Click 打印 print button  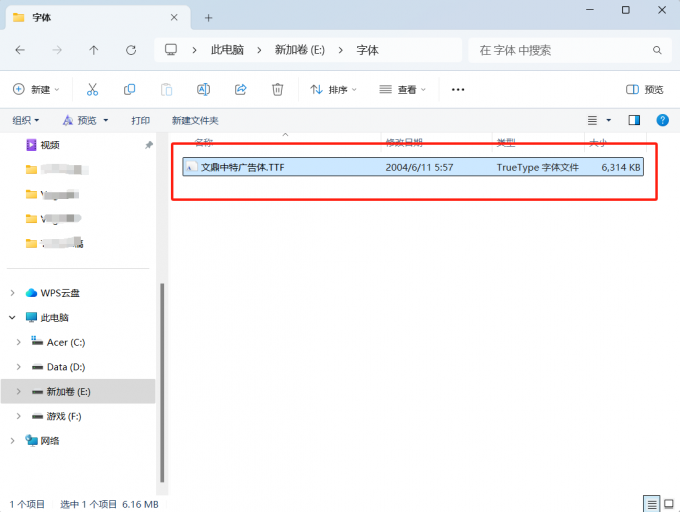pyautogui.click(x=141, y=120)
